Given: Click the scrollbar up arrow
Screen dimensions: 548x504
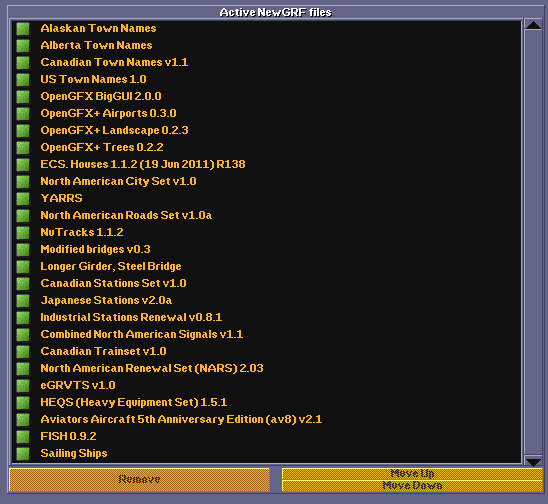Looking at the screenshot, I should coord(533,25).
